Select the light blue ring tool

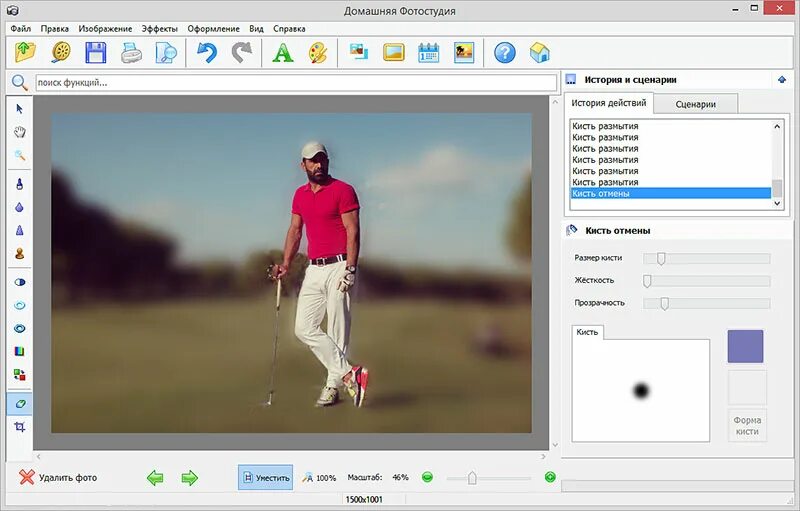point(19,305)
